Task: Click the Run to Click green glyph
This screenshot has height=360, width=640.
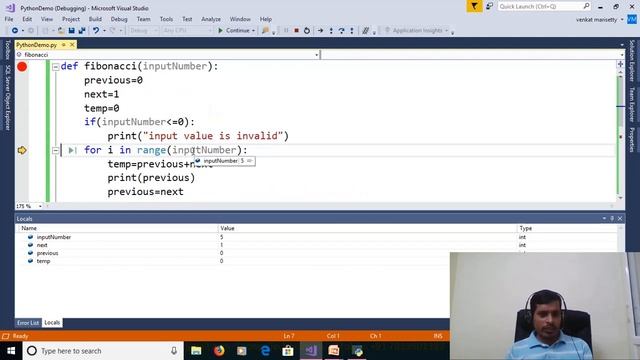Action: pos(72,150)
